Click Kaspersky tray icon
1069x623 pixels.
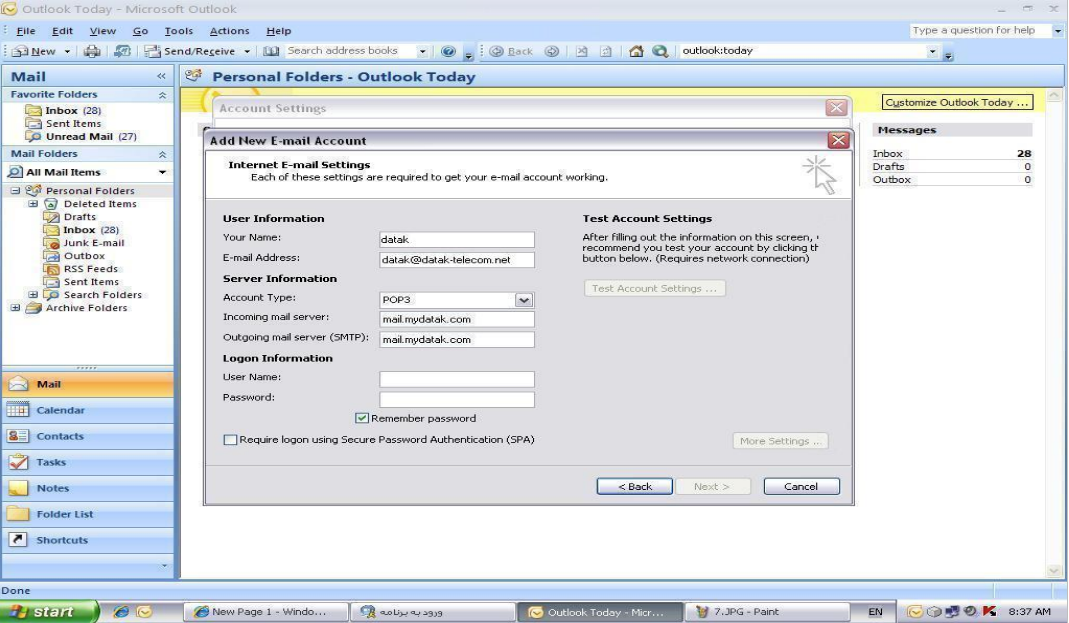pyautogui.click(x=989, y=611)
